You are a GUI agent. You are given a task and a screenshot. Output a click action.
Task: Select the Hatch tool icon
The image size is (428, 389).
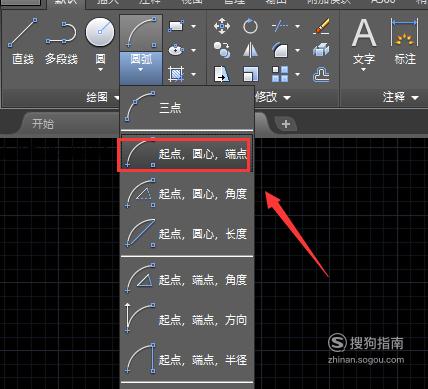click(x=176, y=74)
